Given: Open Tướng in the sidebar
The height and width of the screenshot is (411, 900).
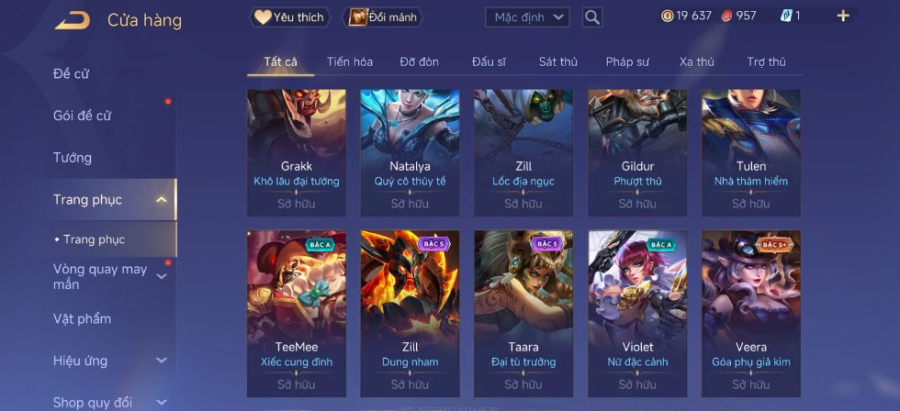Looking at the screenshot, I should pos(72,158).
